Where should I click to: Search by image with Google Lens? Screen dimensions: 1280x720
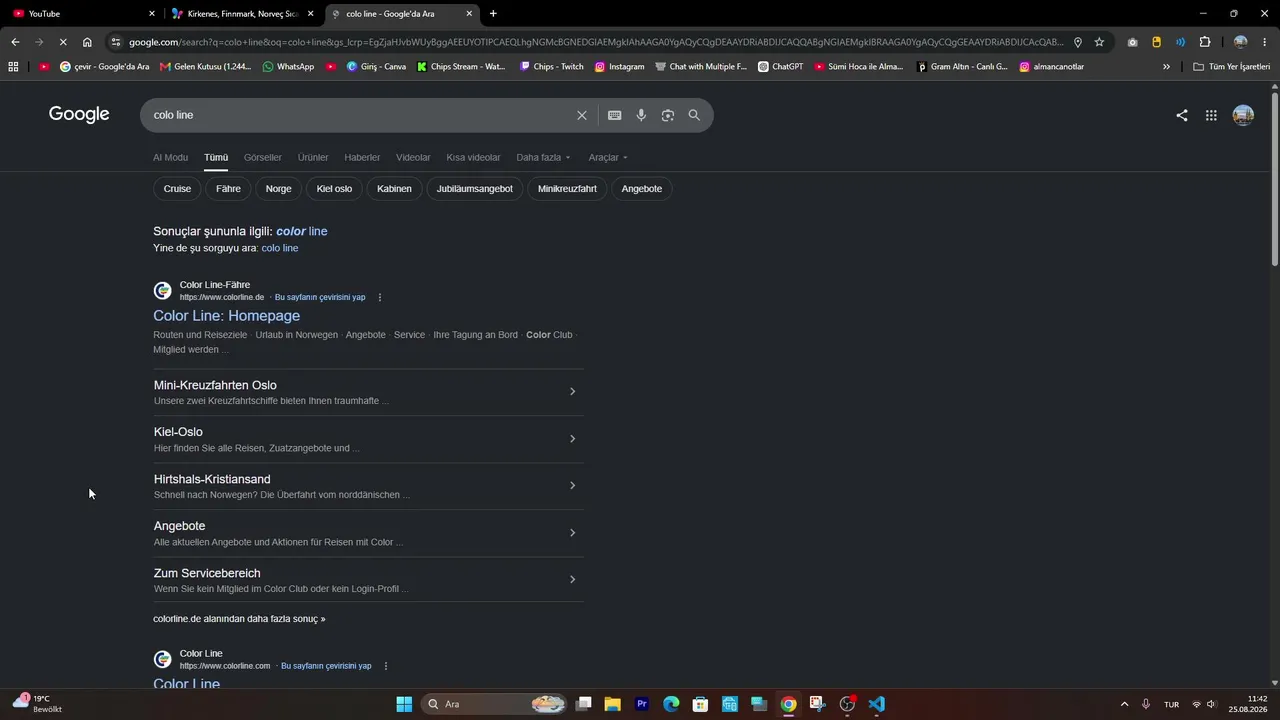(668, 115)
